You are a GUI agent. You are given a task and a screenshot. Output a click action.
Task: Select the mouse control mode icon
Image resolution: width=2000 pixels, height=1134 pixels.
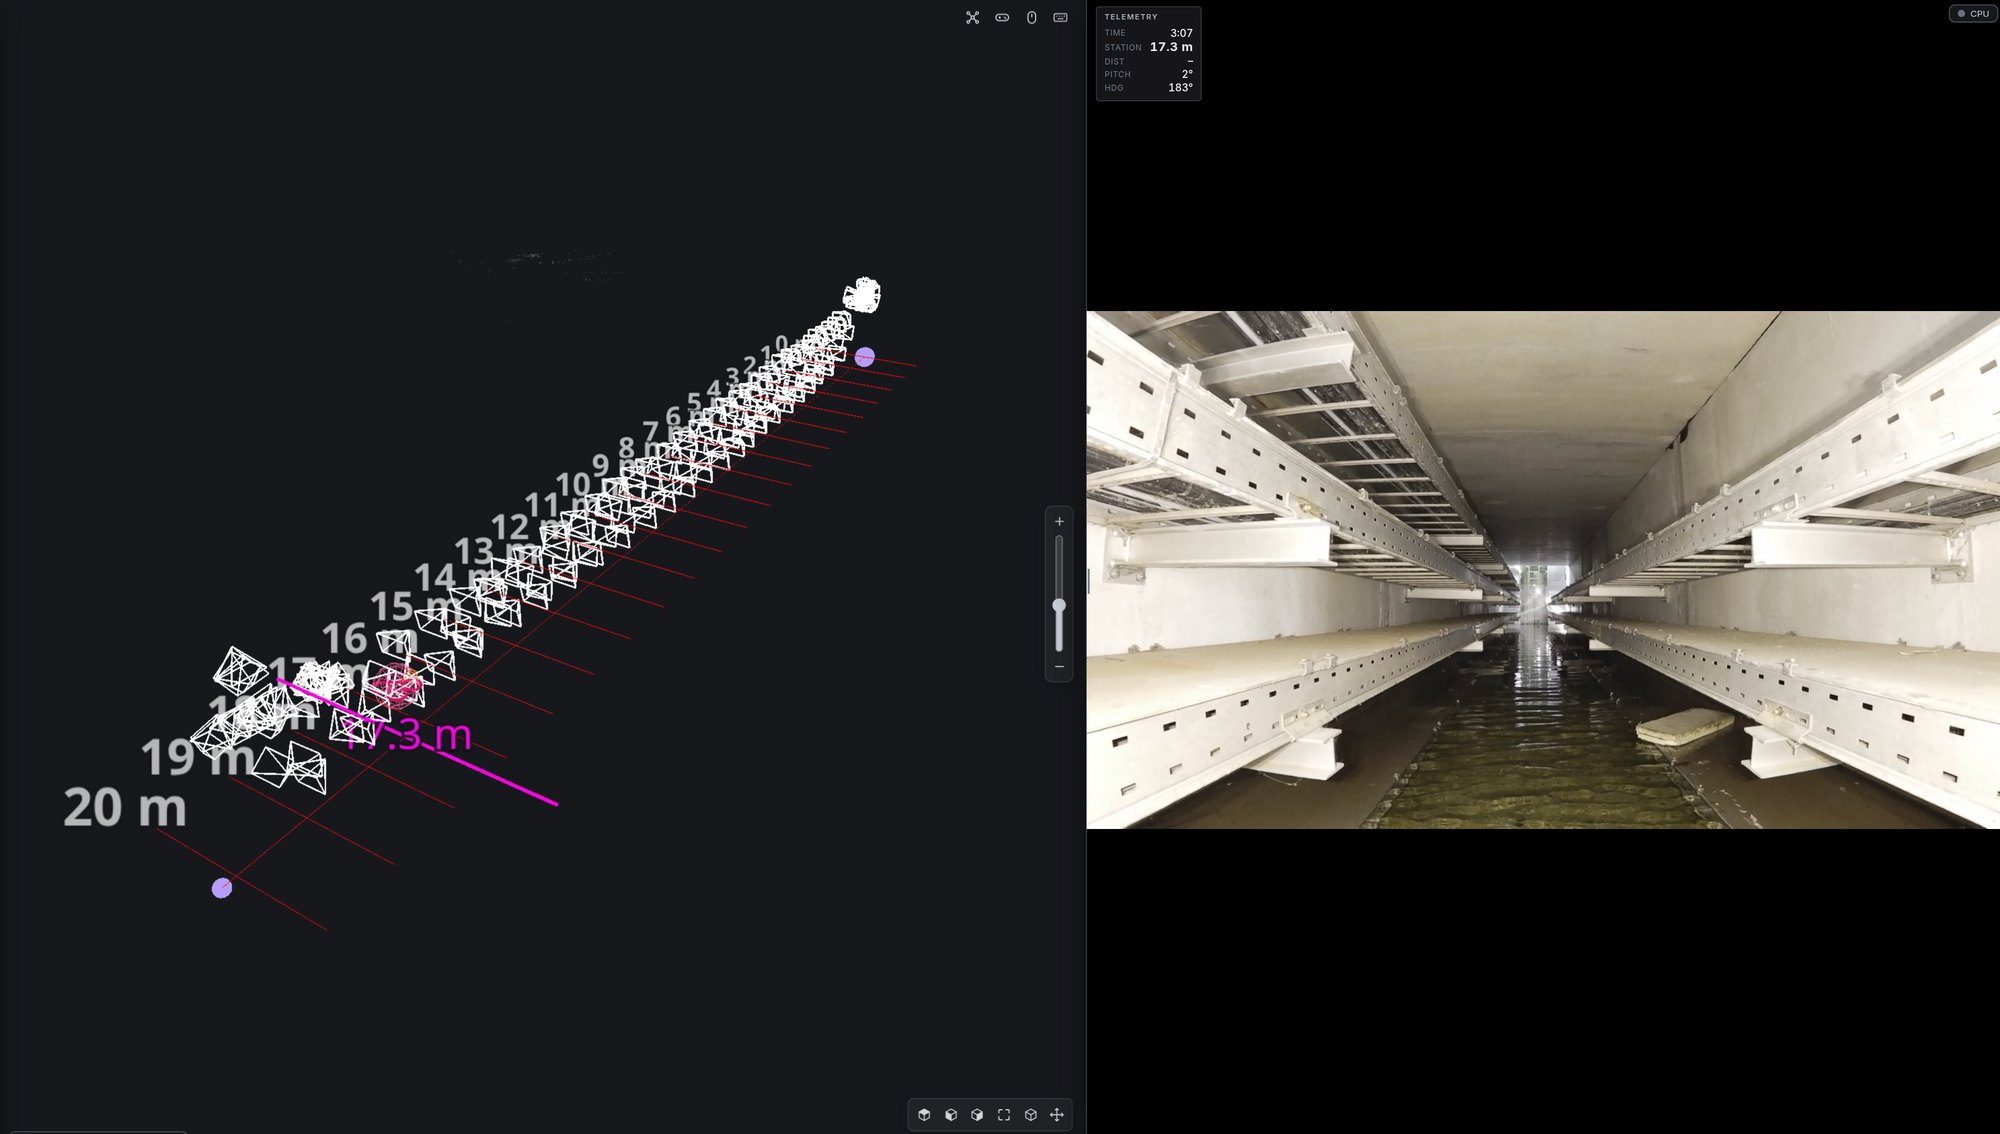click(x=1031, y=17)
